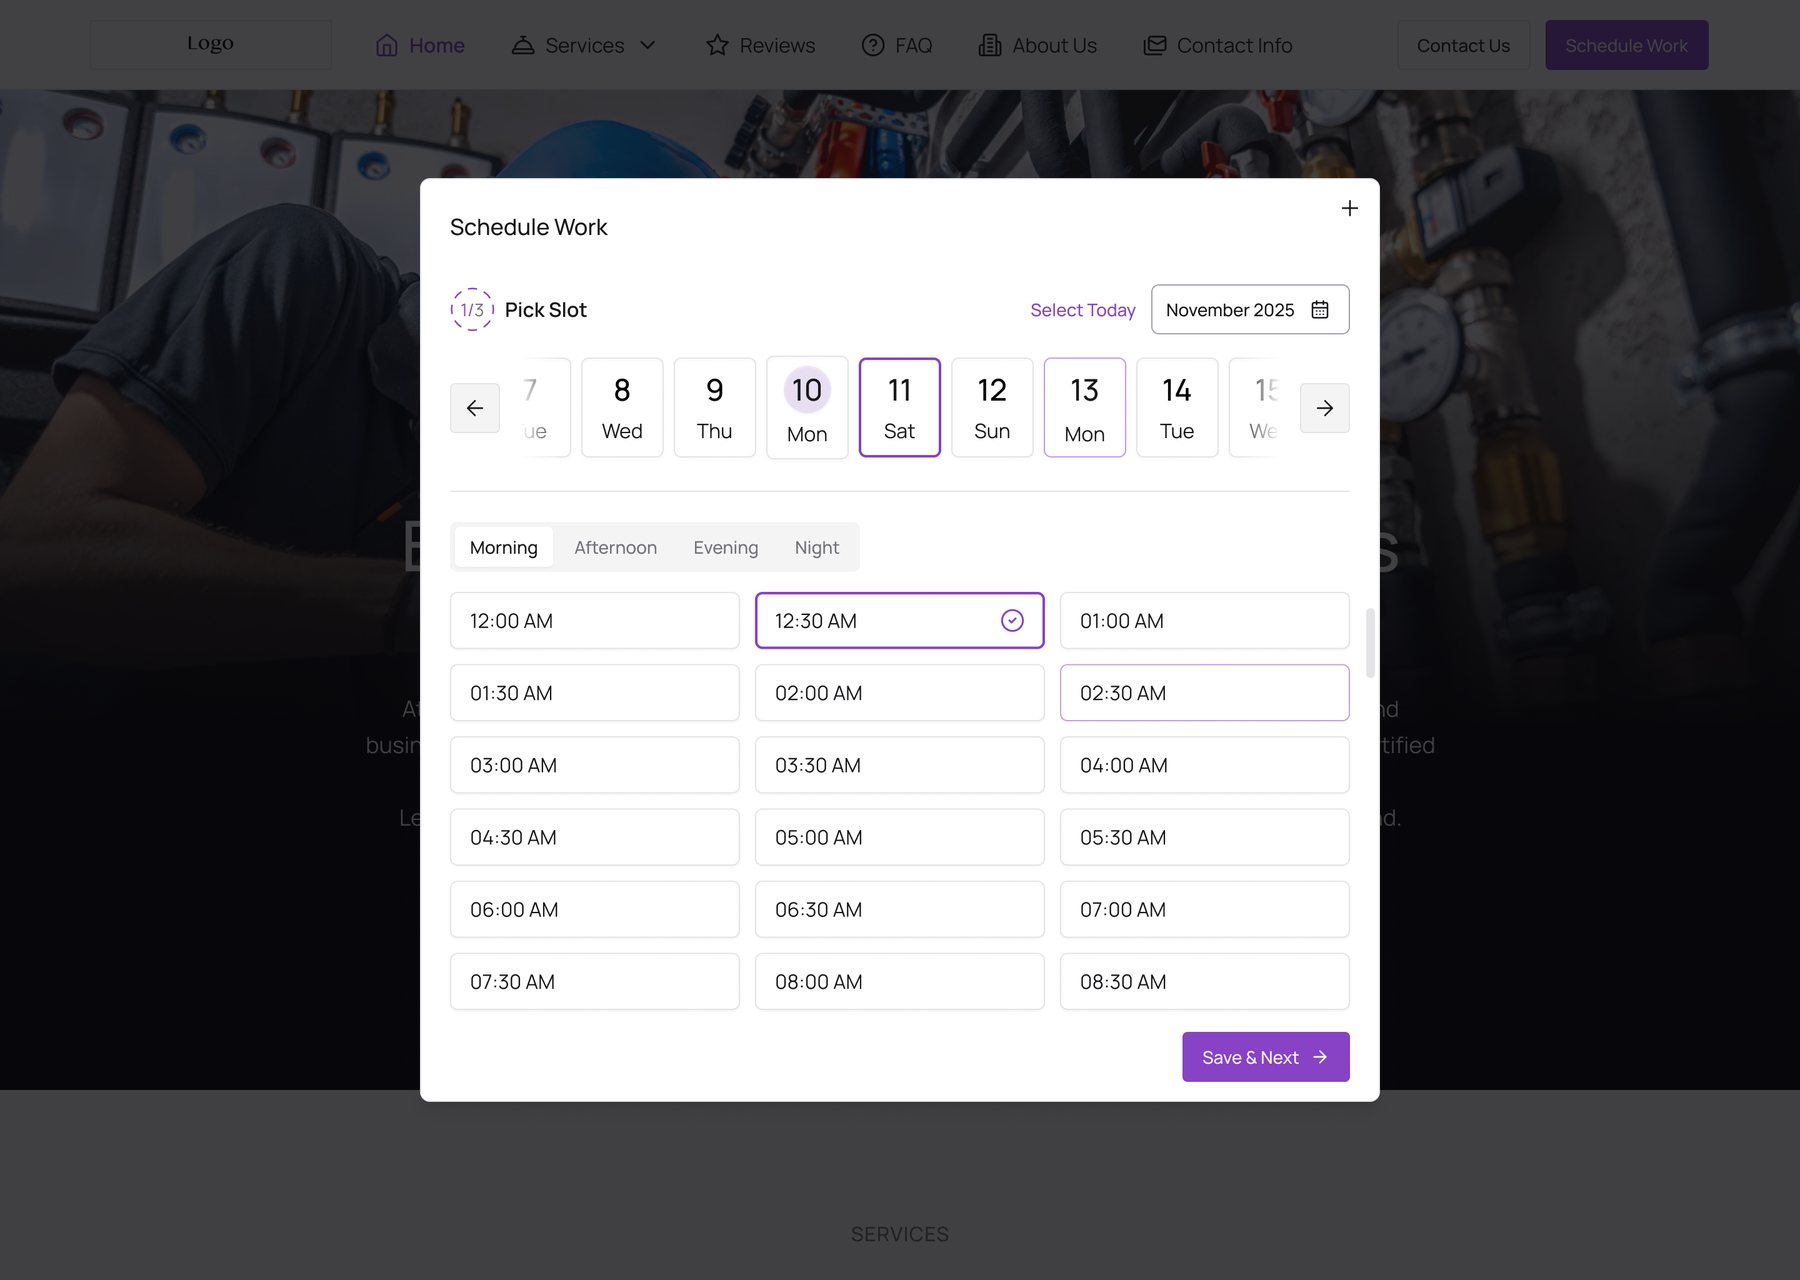The height and width of the screenshot is (1280, 1800).
Task: Switch to the Afternoon tab
Action: pyautogui.click(x=615, y=547)
